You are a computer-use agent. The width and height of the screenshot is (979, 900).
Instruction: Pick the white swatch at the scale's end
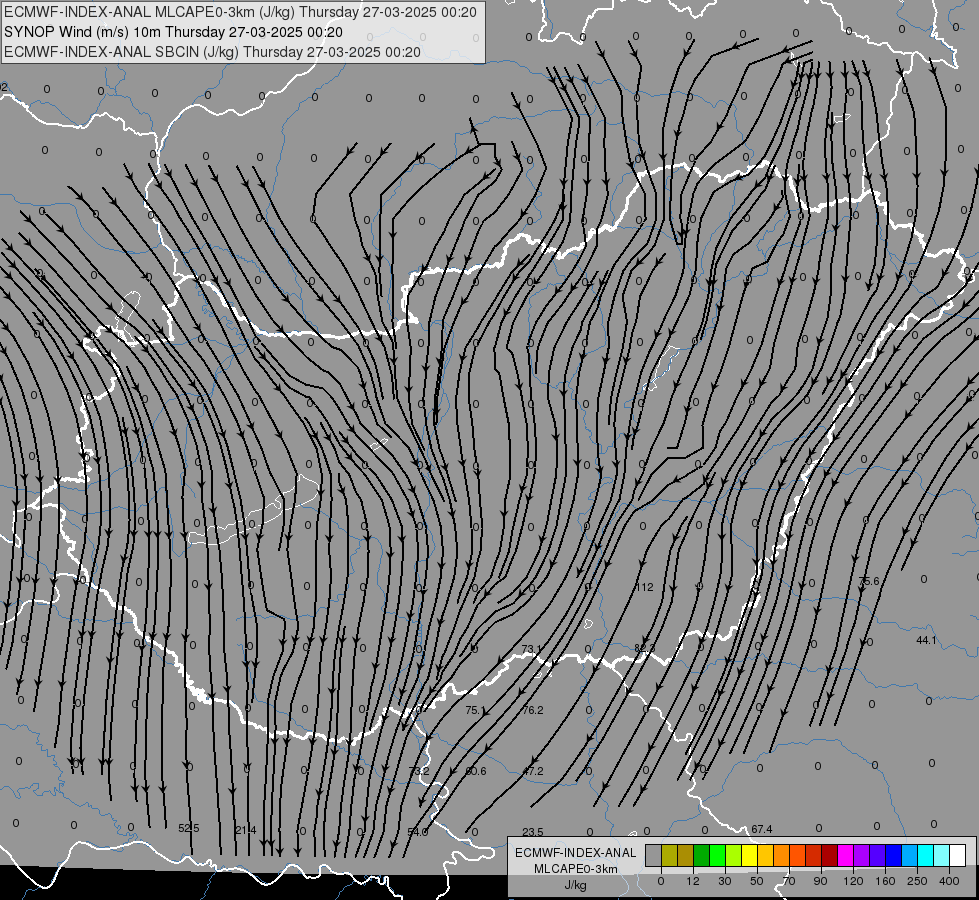point(958,855)
